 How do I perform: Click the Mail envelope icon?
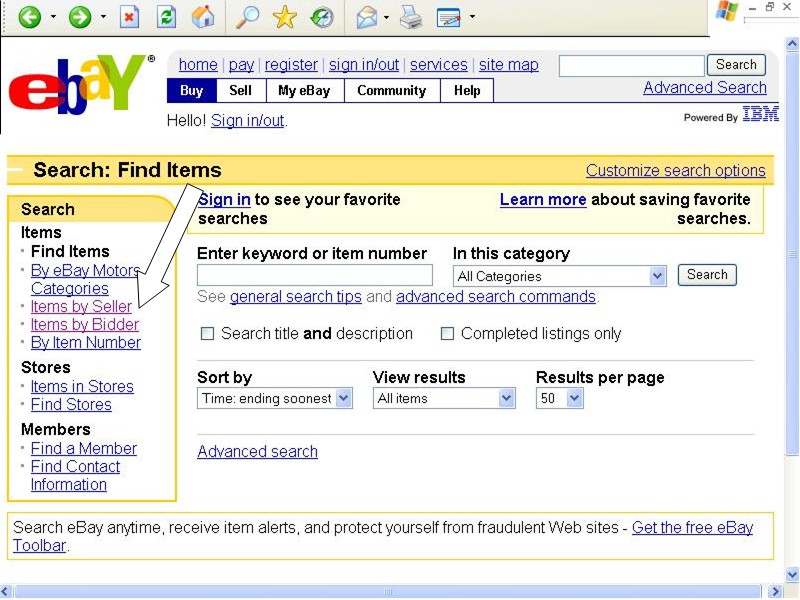coord(367,17)
